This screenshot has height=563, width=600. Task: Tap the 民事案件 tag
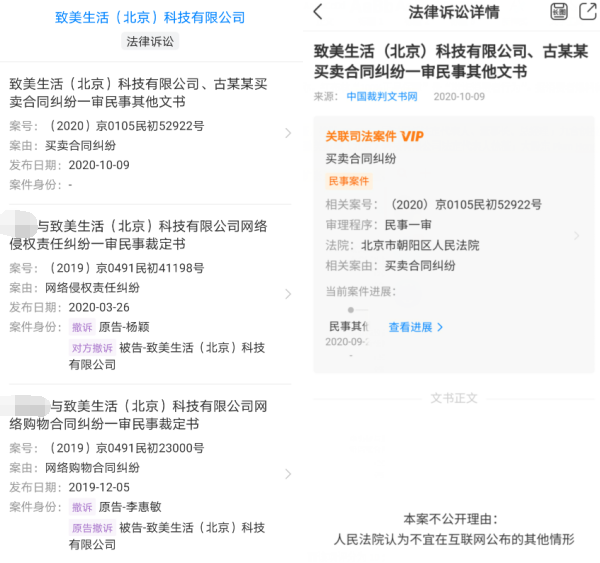349,181
